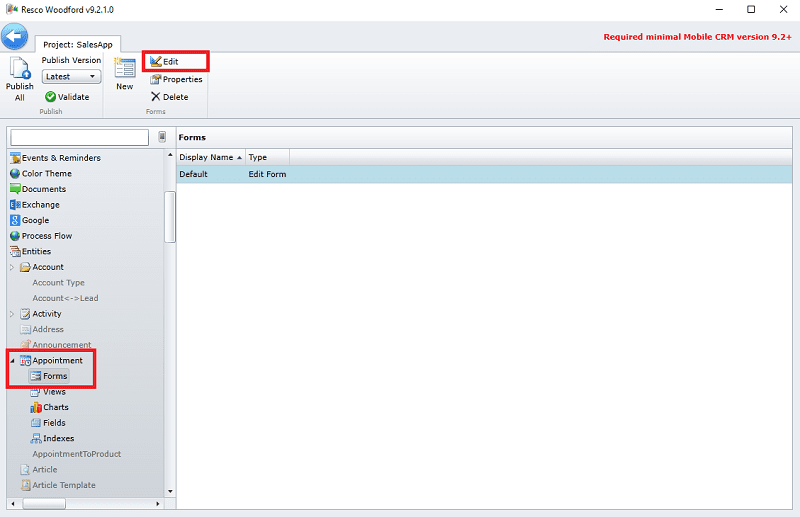Select the Address entity
The image size is (800, 517).
point(42,329)
